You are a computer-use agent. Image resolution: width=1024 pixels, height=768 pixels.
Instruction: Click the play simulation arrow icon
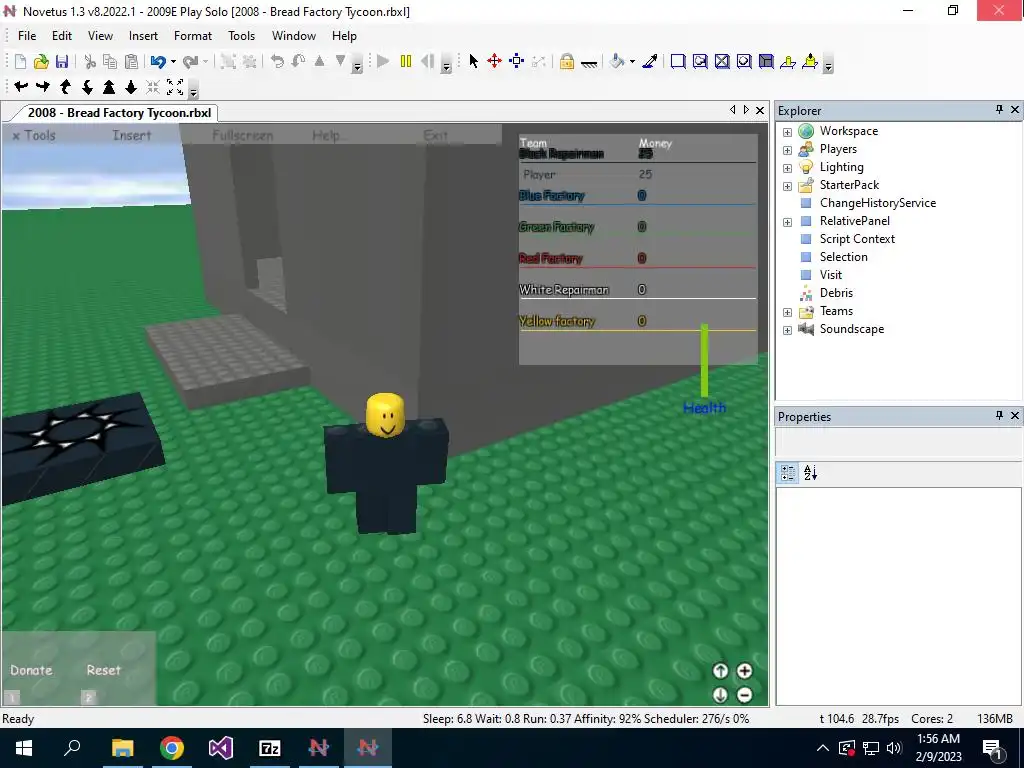(383, 61)
